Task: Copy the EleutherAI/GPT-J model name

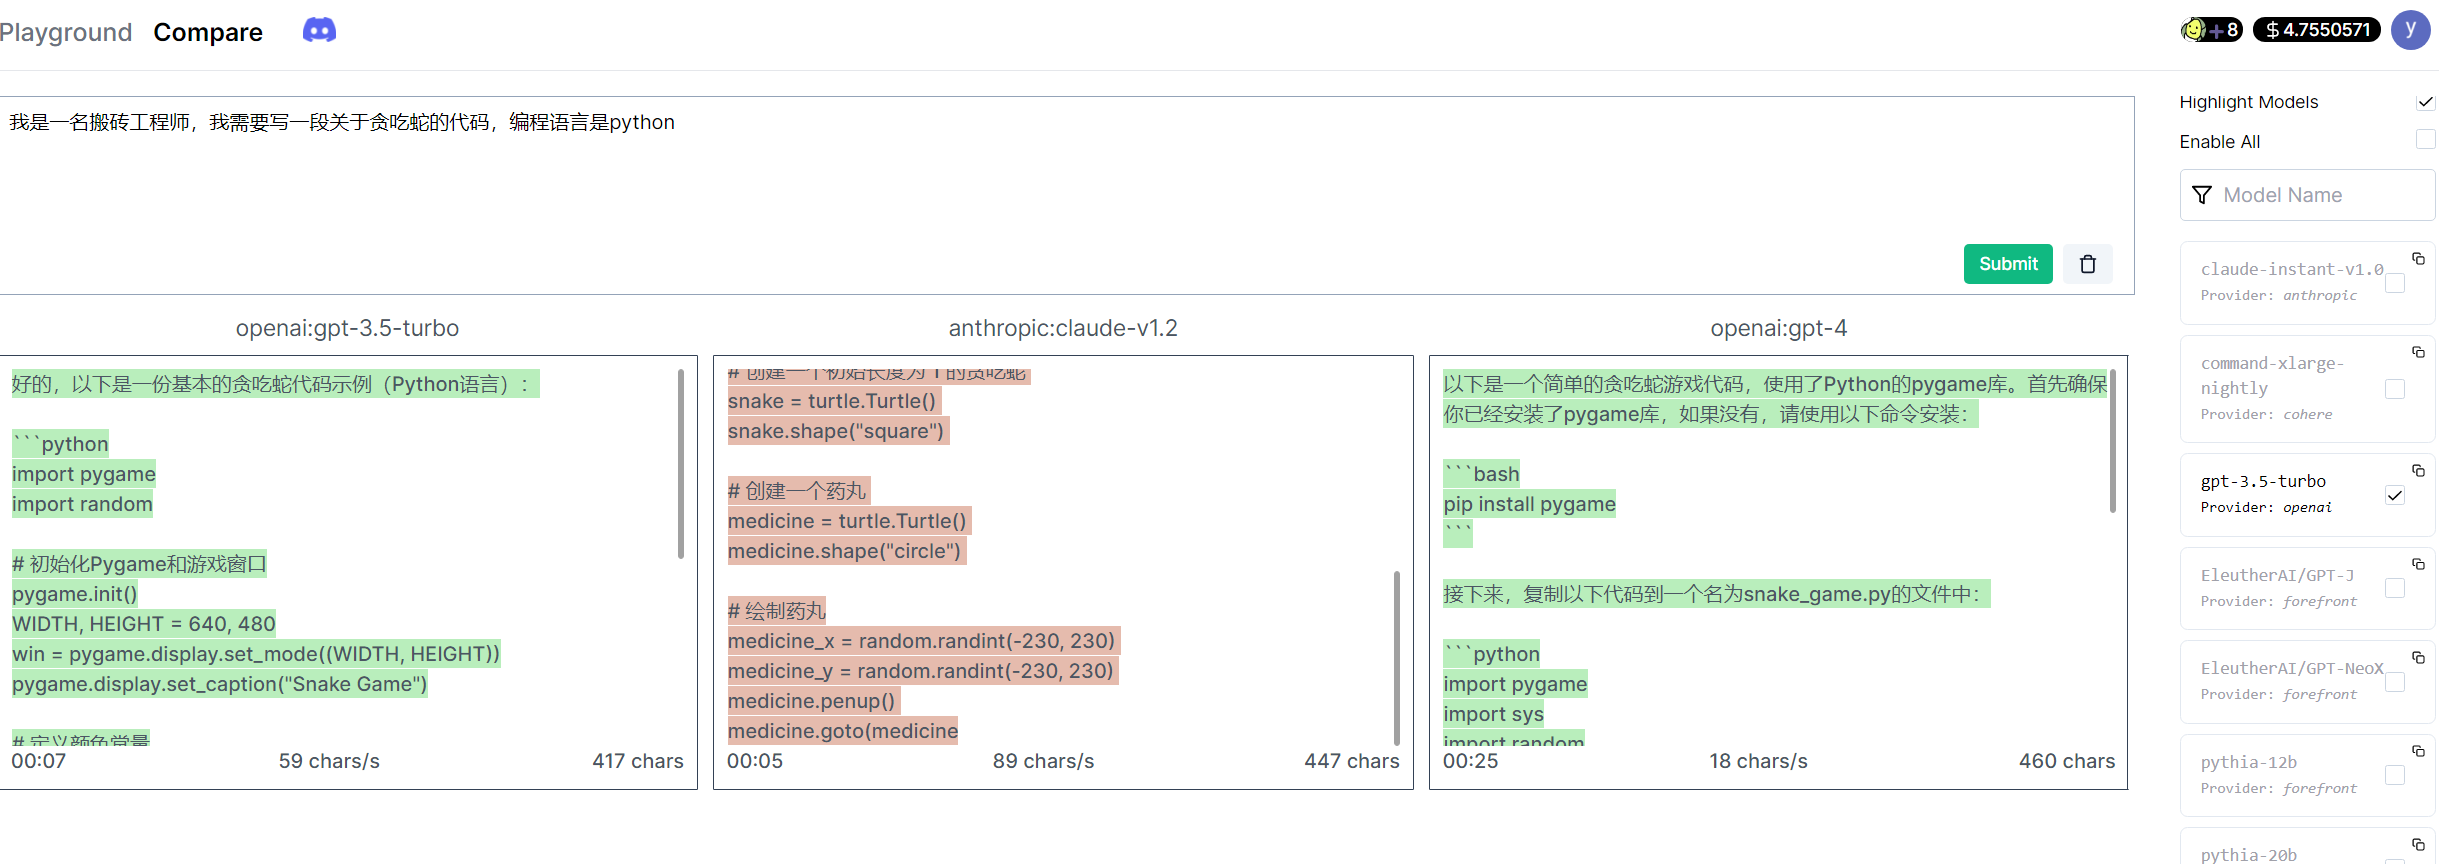Action: pyautogui.click(x=2418, y=565)
